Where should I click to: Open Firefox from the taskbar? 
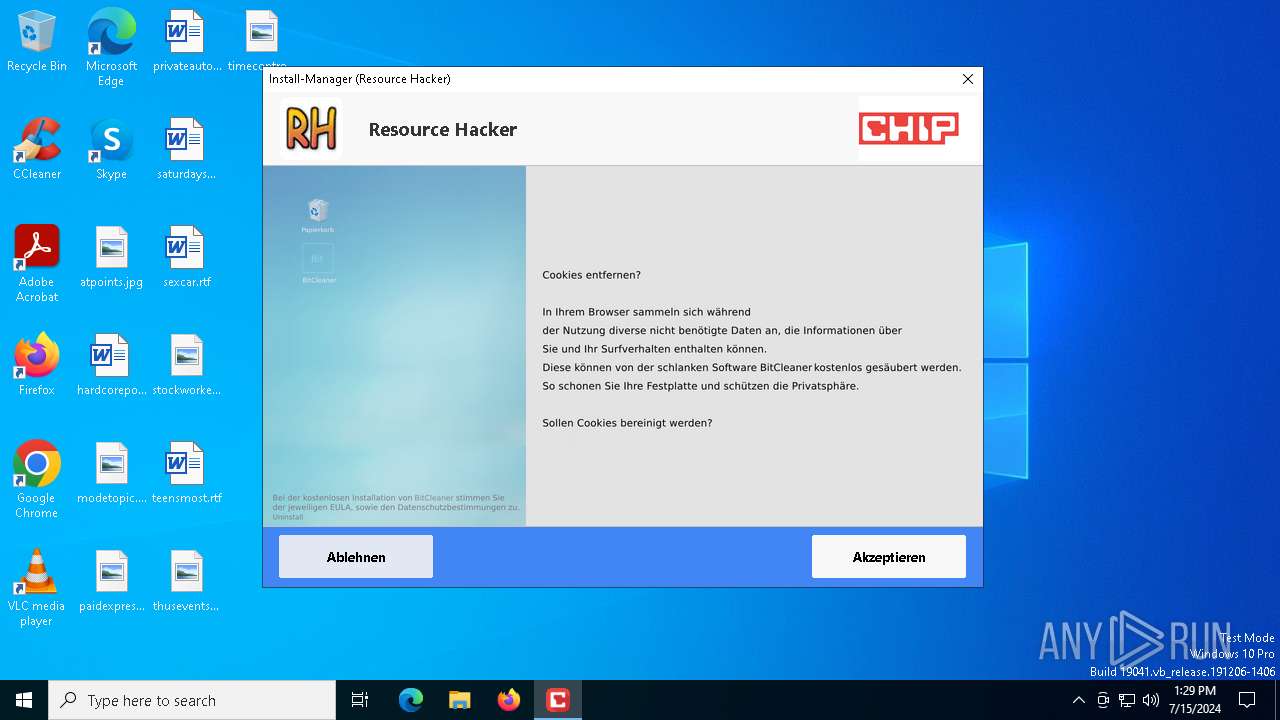(x=509, y=700)
